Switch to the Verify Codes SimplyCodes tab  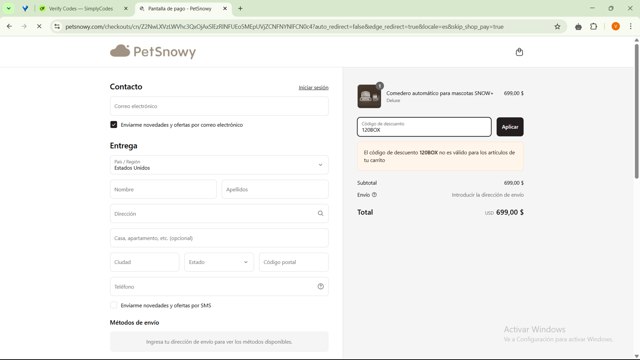(81, 8)
